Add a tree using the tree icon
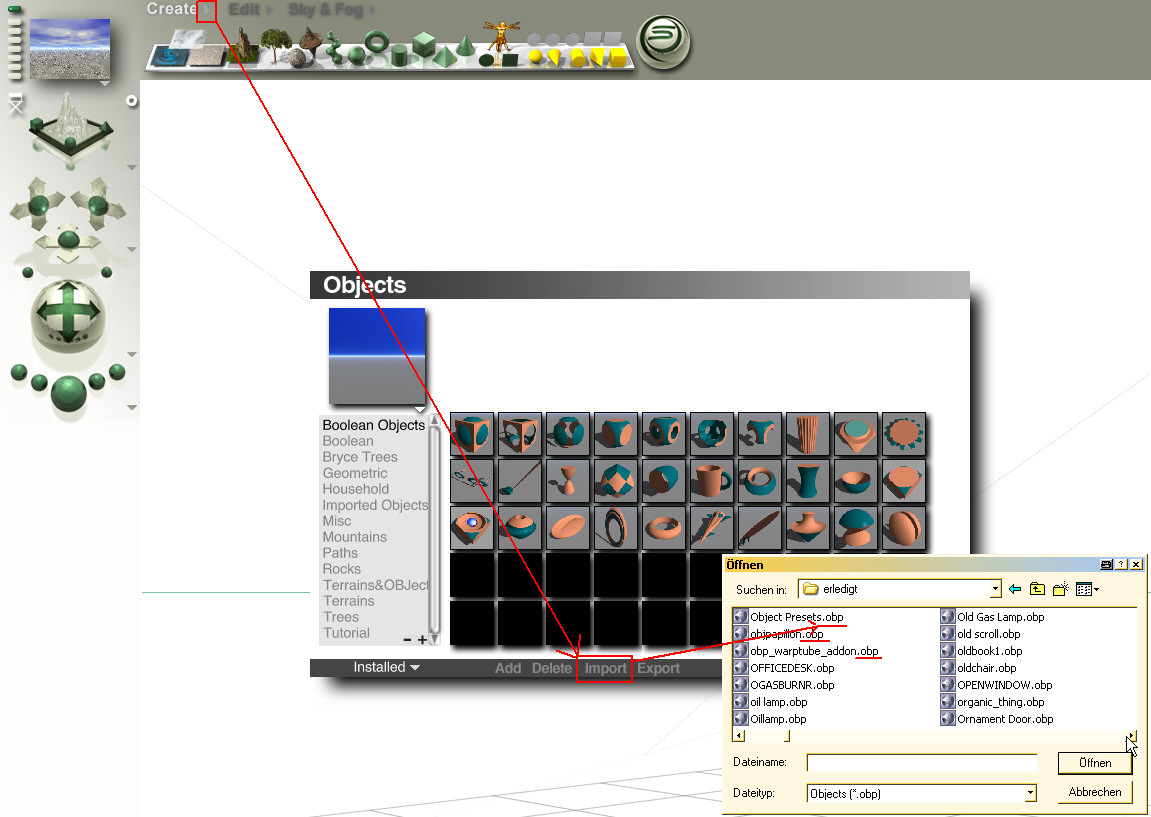 click(x=275, y=46)
